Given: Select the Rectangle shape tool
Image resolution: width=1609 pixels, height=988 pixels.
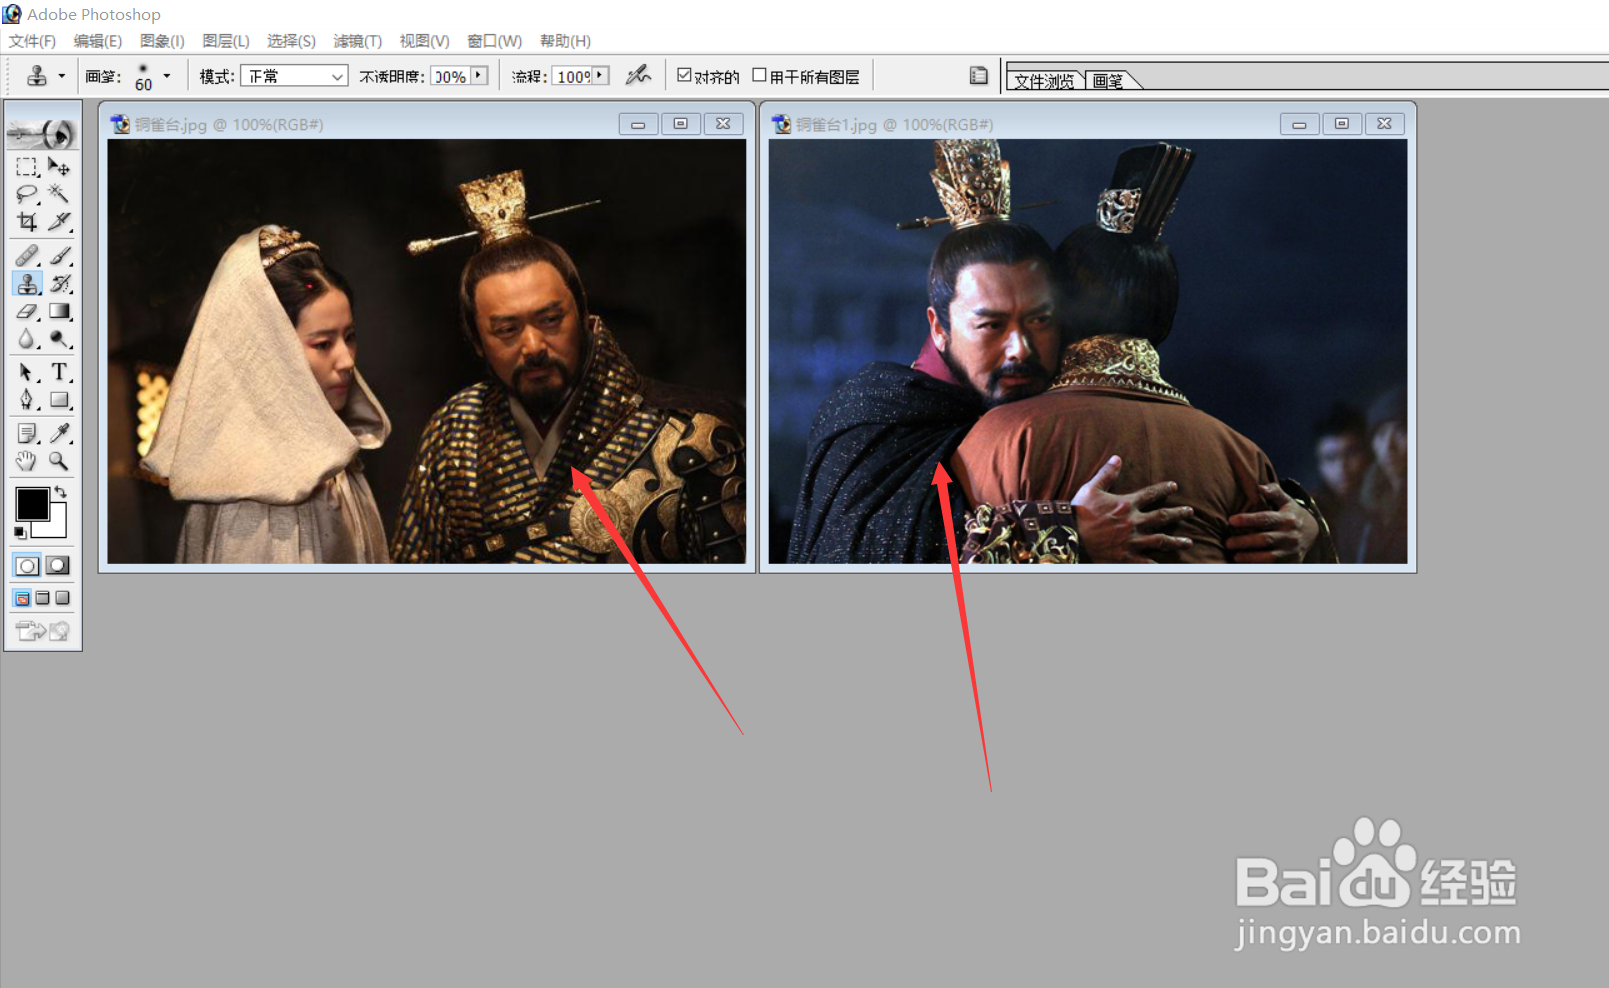Looking at the screenshot, I should [59, 400].
